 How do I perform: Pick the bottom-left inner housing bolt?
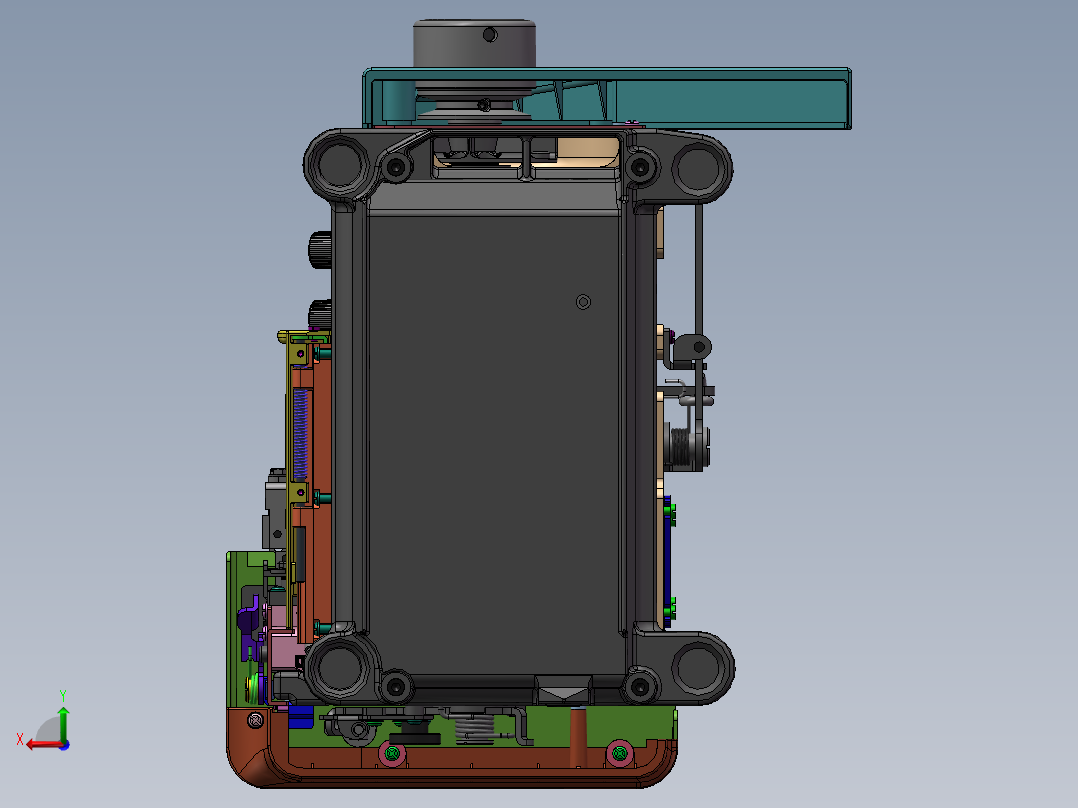click(x=396, y=686)
